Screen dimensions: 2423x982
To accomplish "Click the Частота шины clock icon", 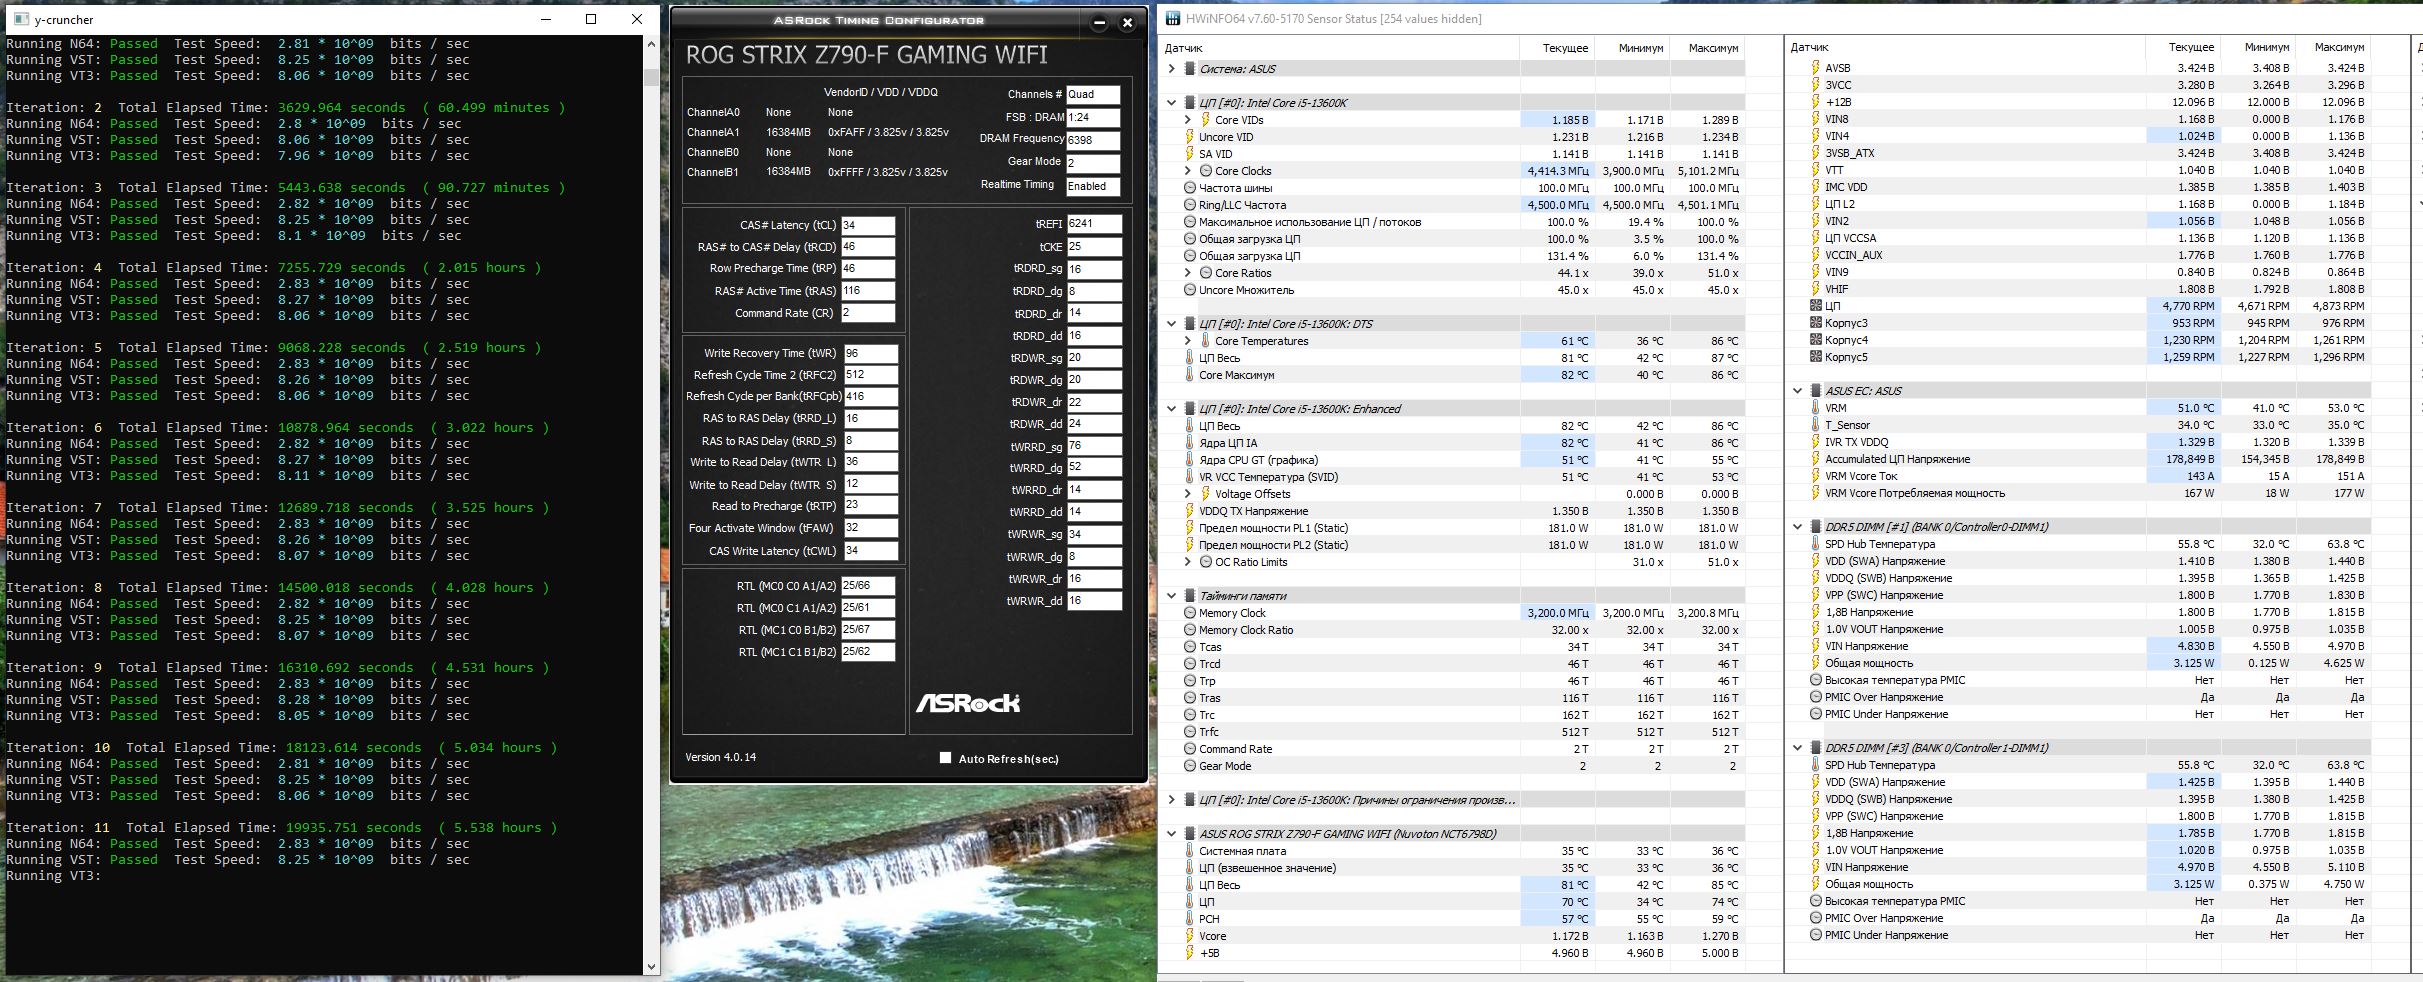I will click(1190, 188).
